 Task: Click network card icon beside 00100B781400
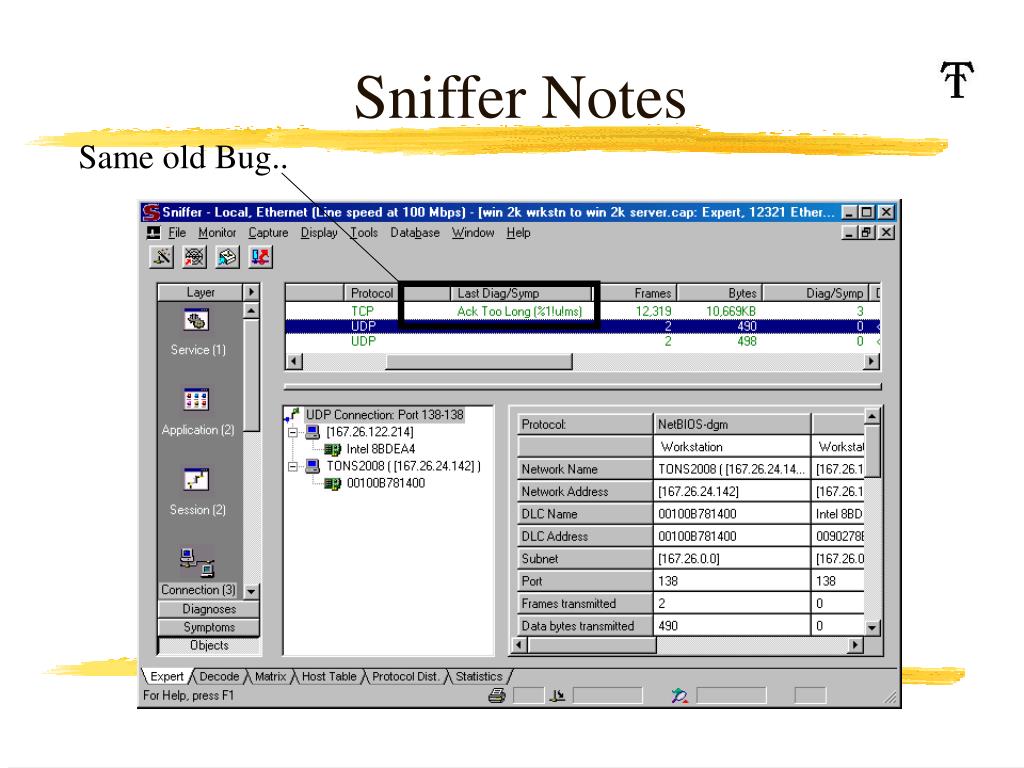332,483
